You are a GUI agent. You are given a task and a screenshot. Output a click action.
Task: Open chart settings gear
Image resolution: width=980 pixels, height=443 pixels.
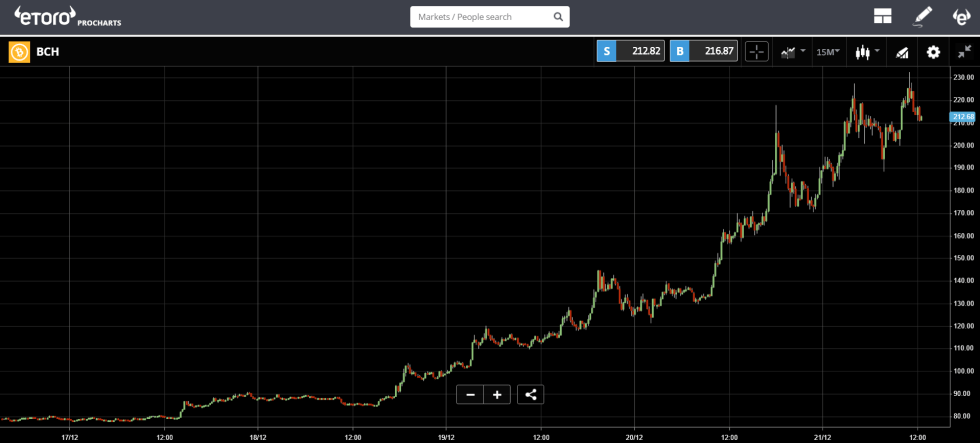pos(933,51)
